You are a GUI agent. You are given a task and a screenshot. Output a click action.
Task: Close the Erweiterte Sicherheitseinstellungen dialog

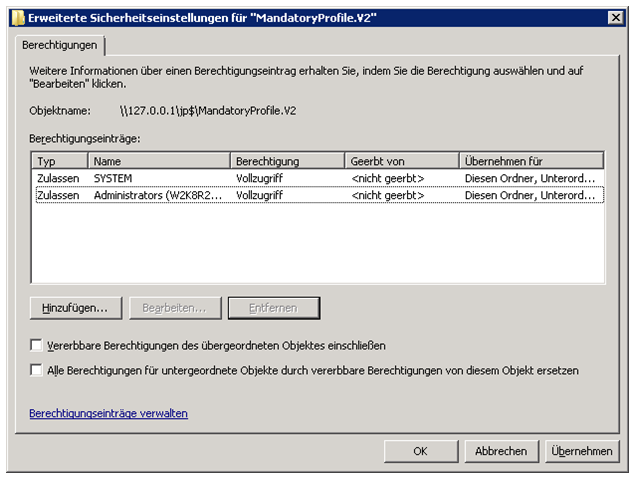tap(615, 17)
